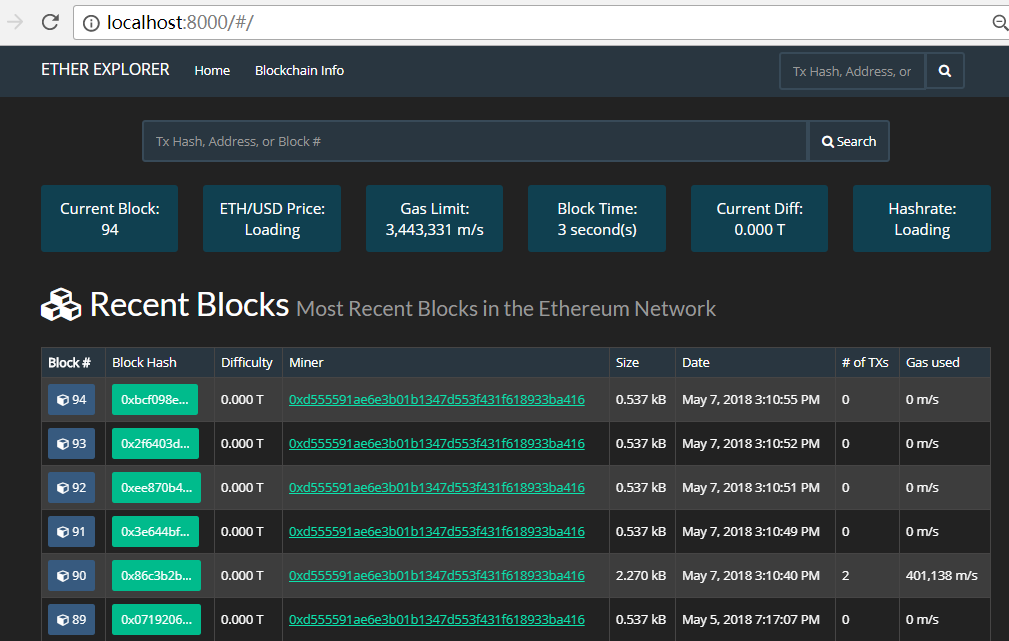Open block hash 0x86c3b2b button
1009x641 pixels.
(155, 576)
